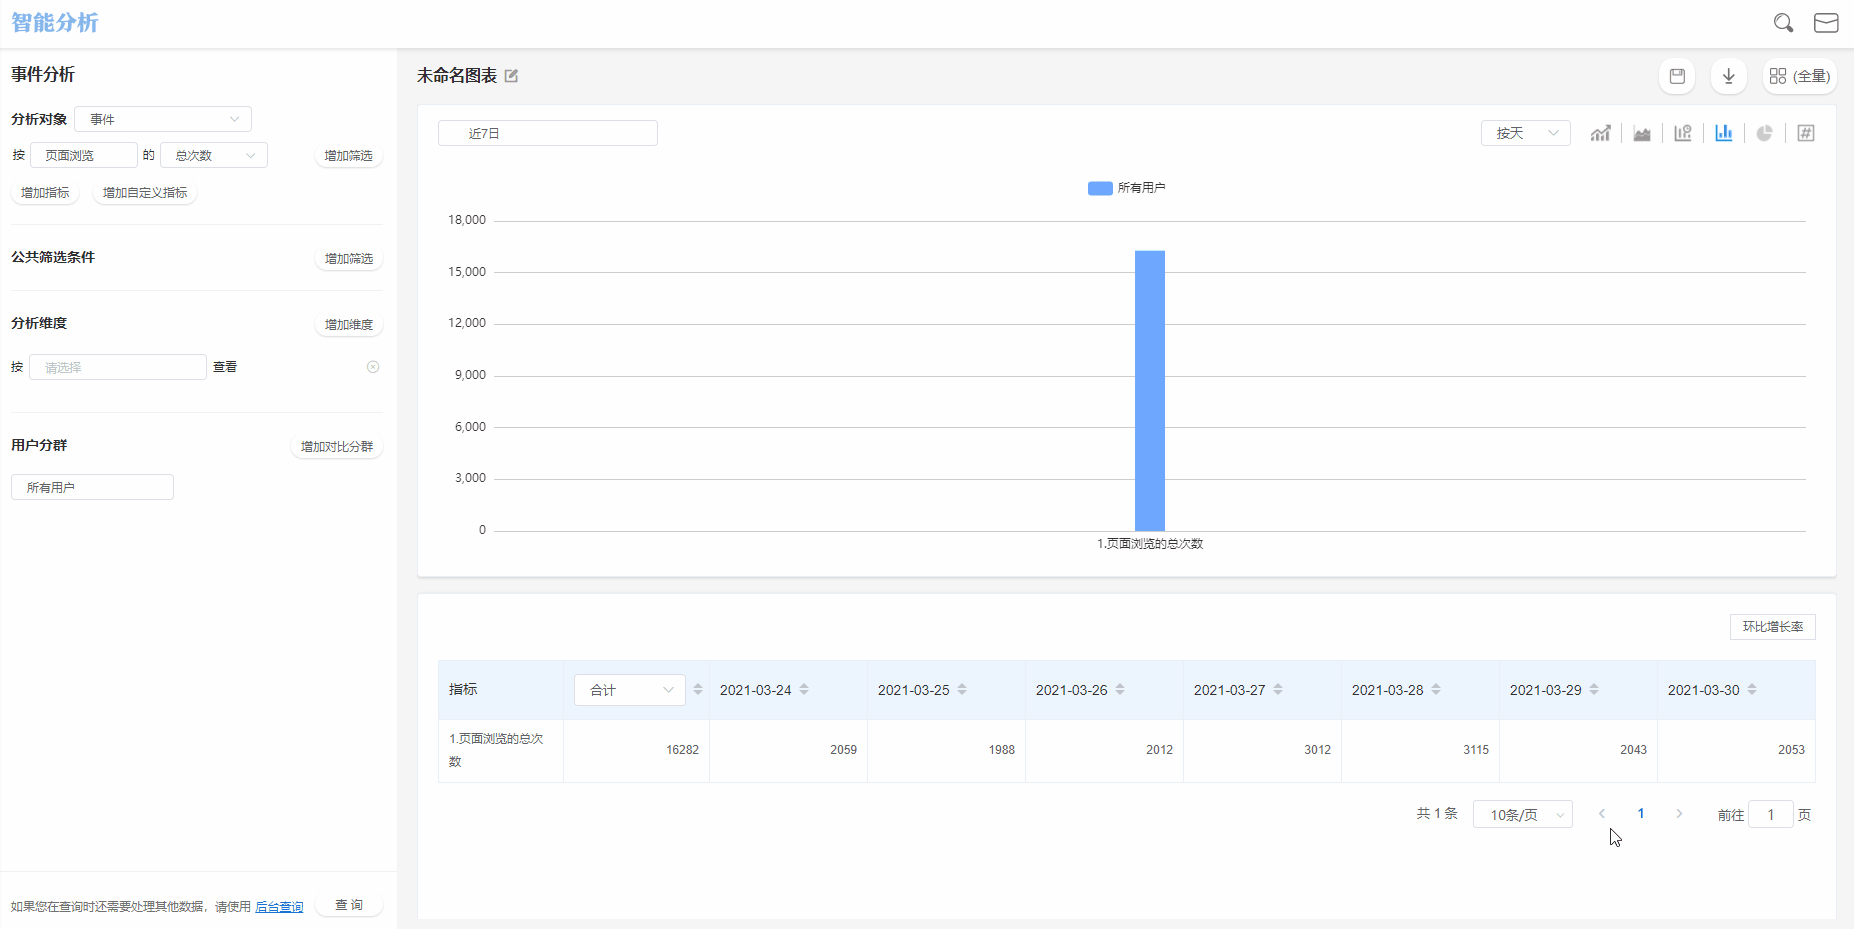Download the chart data
This screenshot has width=1854, height=929.
click(x=1728, y=76)
